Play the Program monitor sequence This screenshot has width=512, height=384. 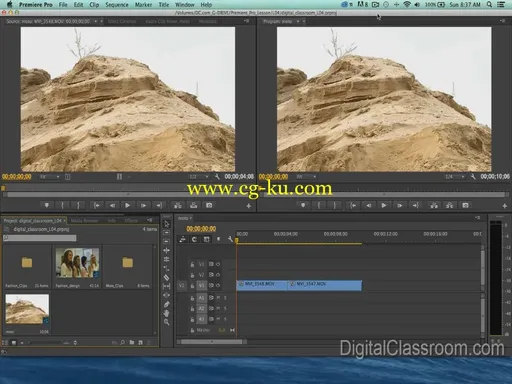384,205
